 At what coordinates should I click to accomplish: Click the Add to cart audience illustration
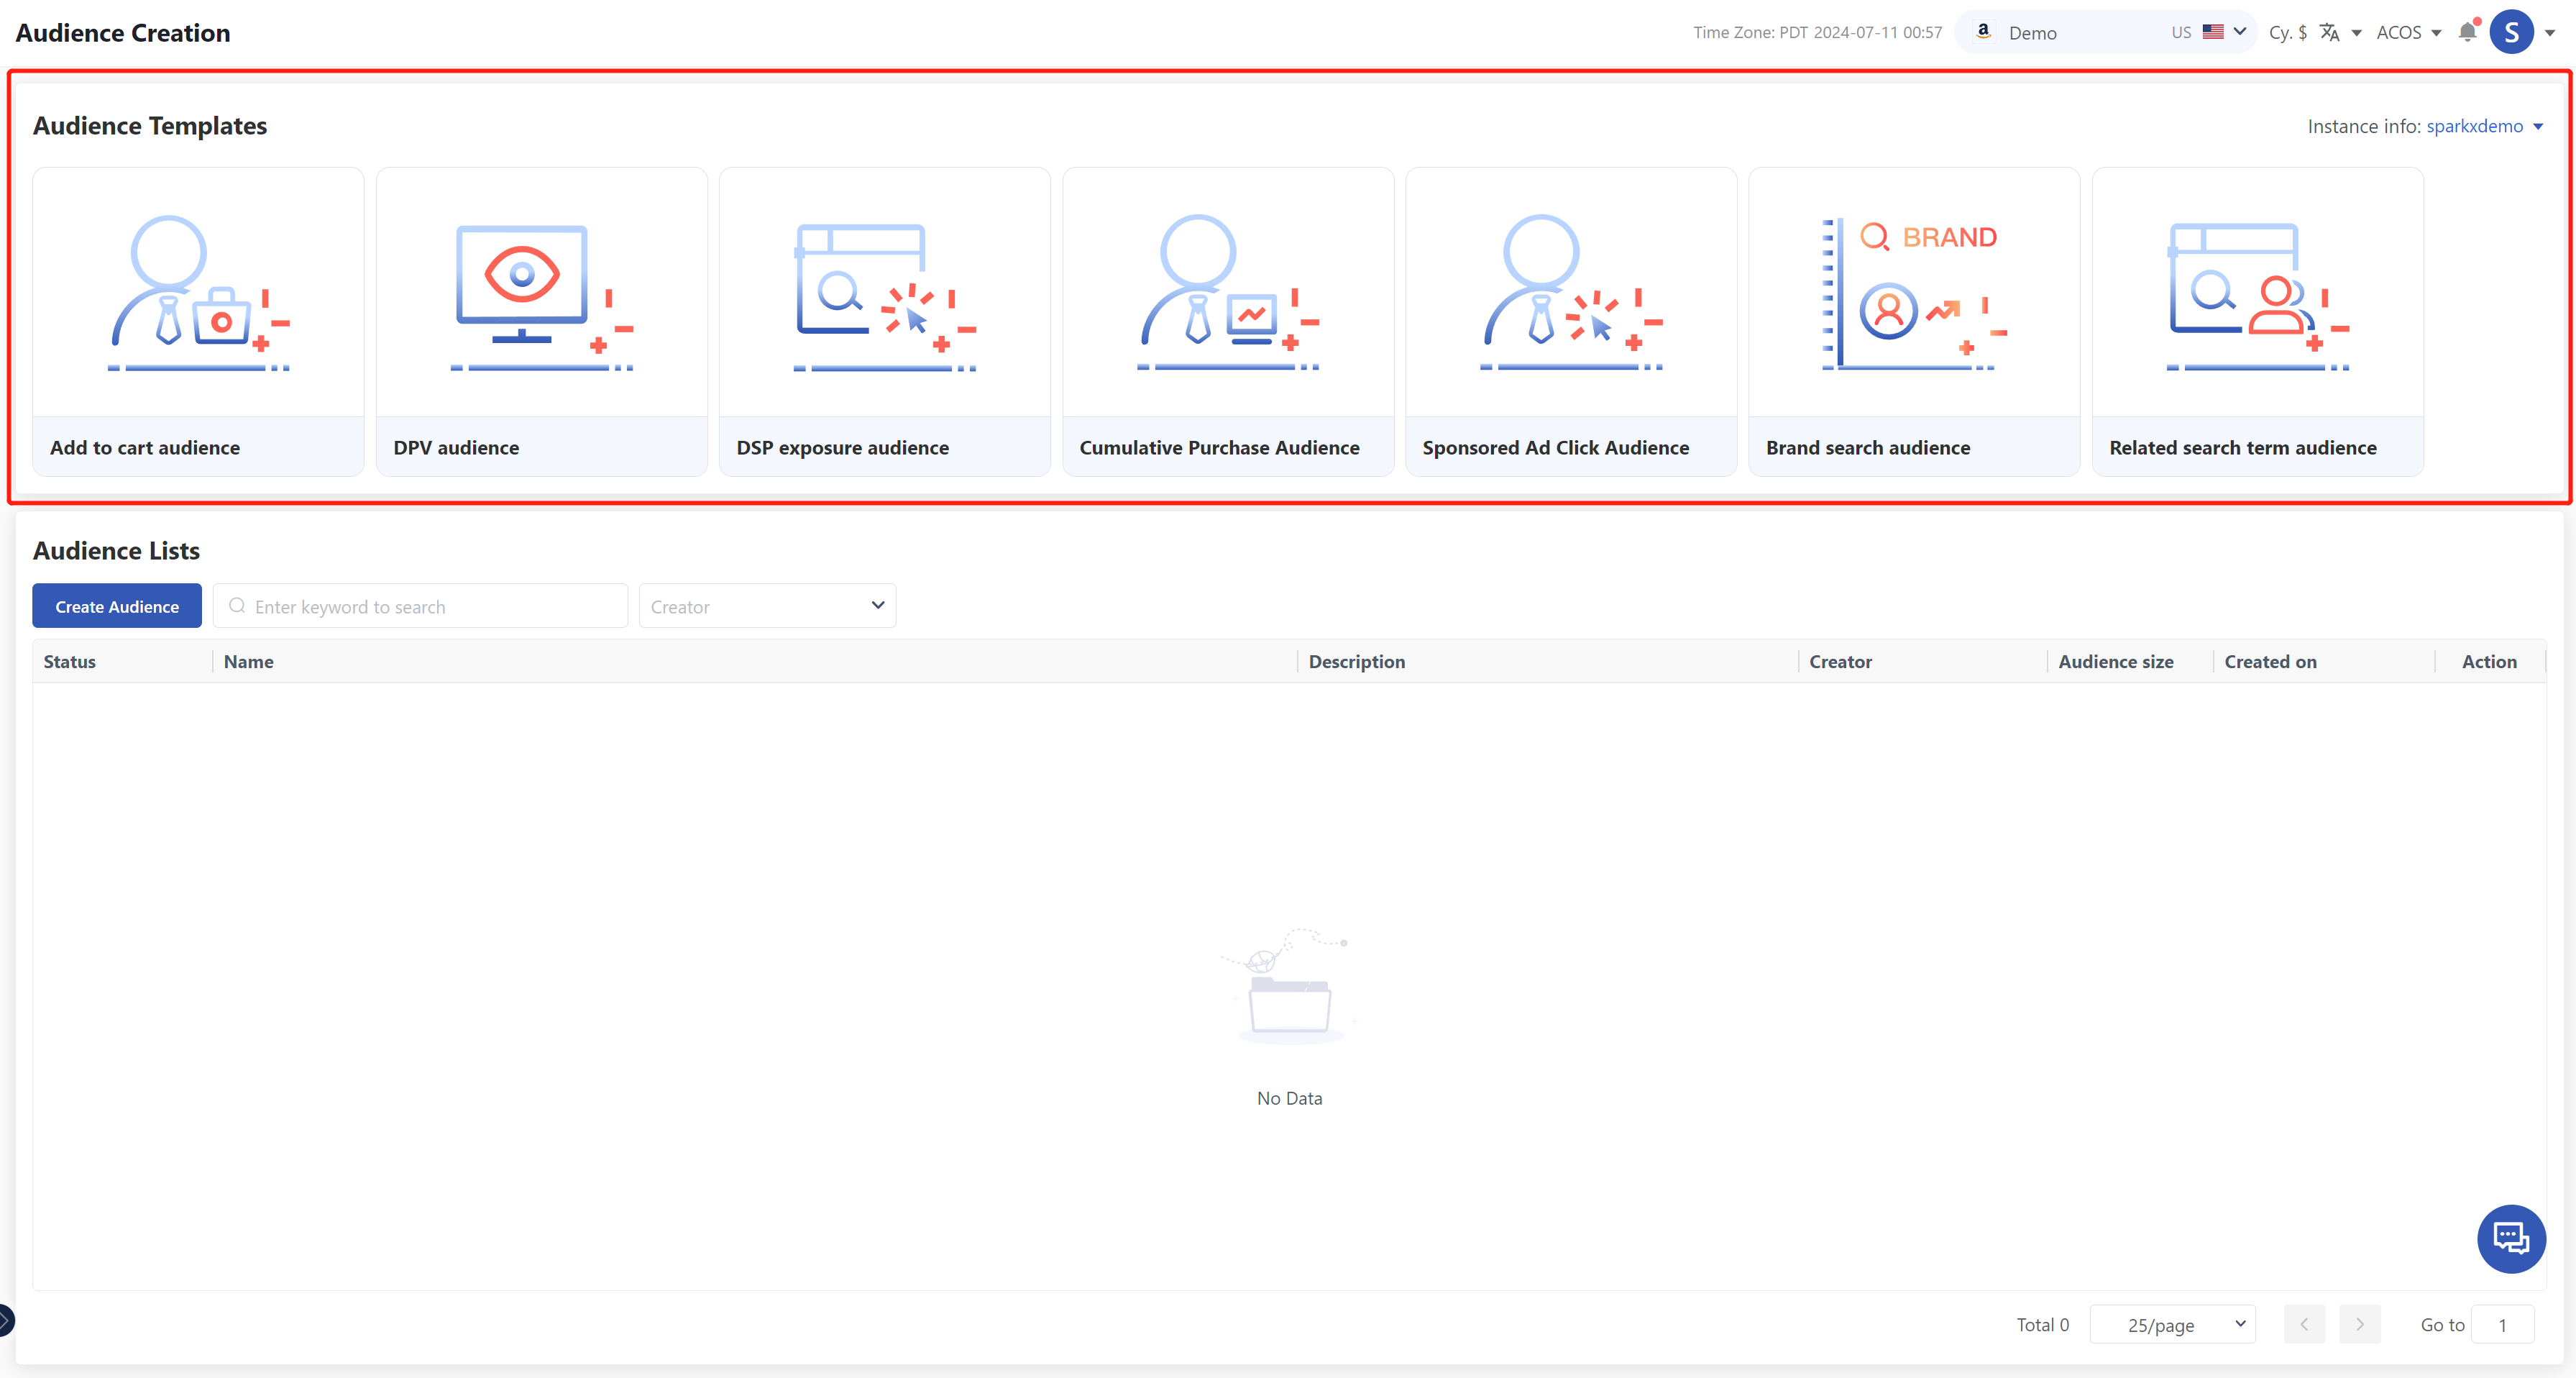198,292
